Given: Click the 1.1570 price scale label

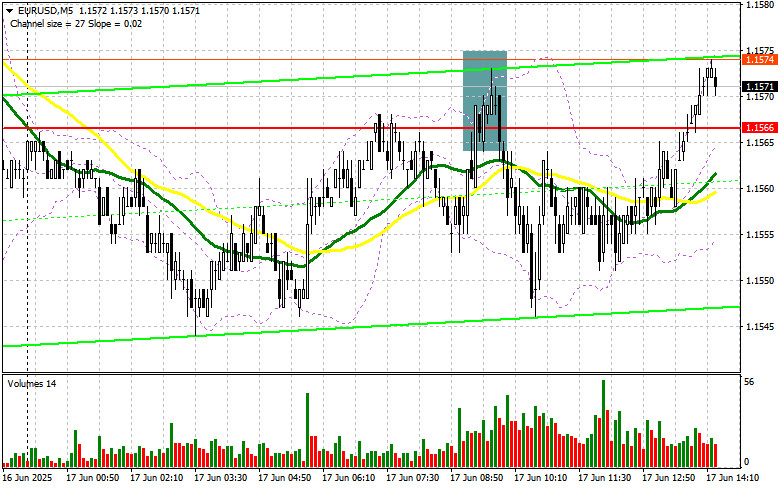Looking at the screenshot, I should point(760,97).
